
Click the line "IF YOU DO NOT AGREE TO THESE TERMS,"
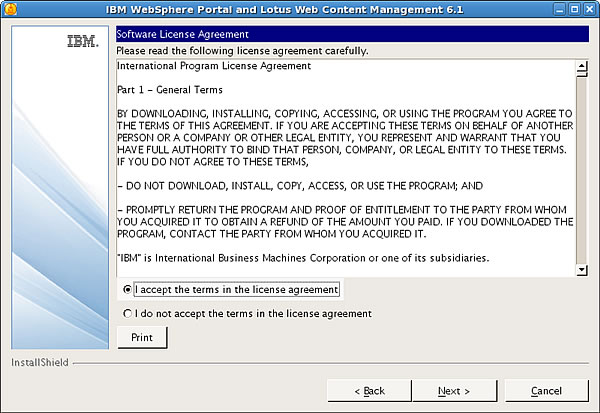click(x=213, y=162)
